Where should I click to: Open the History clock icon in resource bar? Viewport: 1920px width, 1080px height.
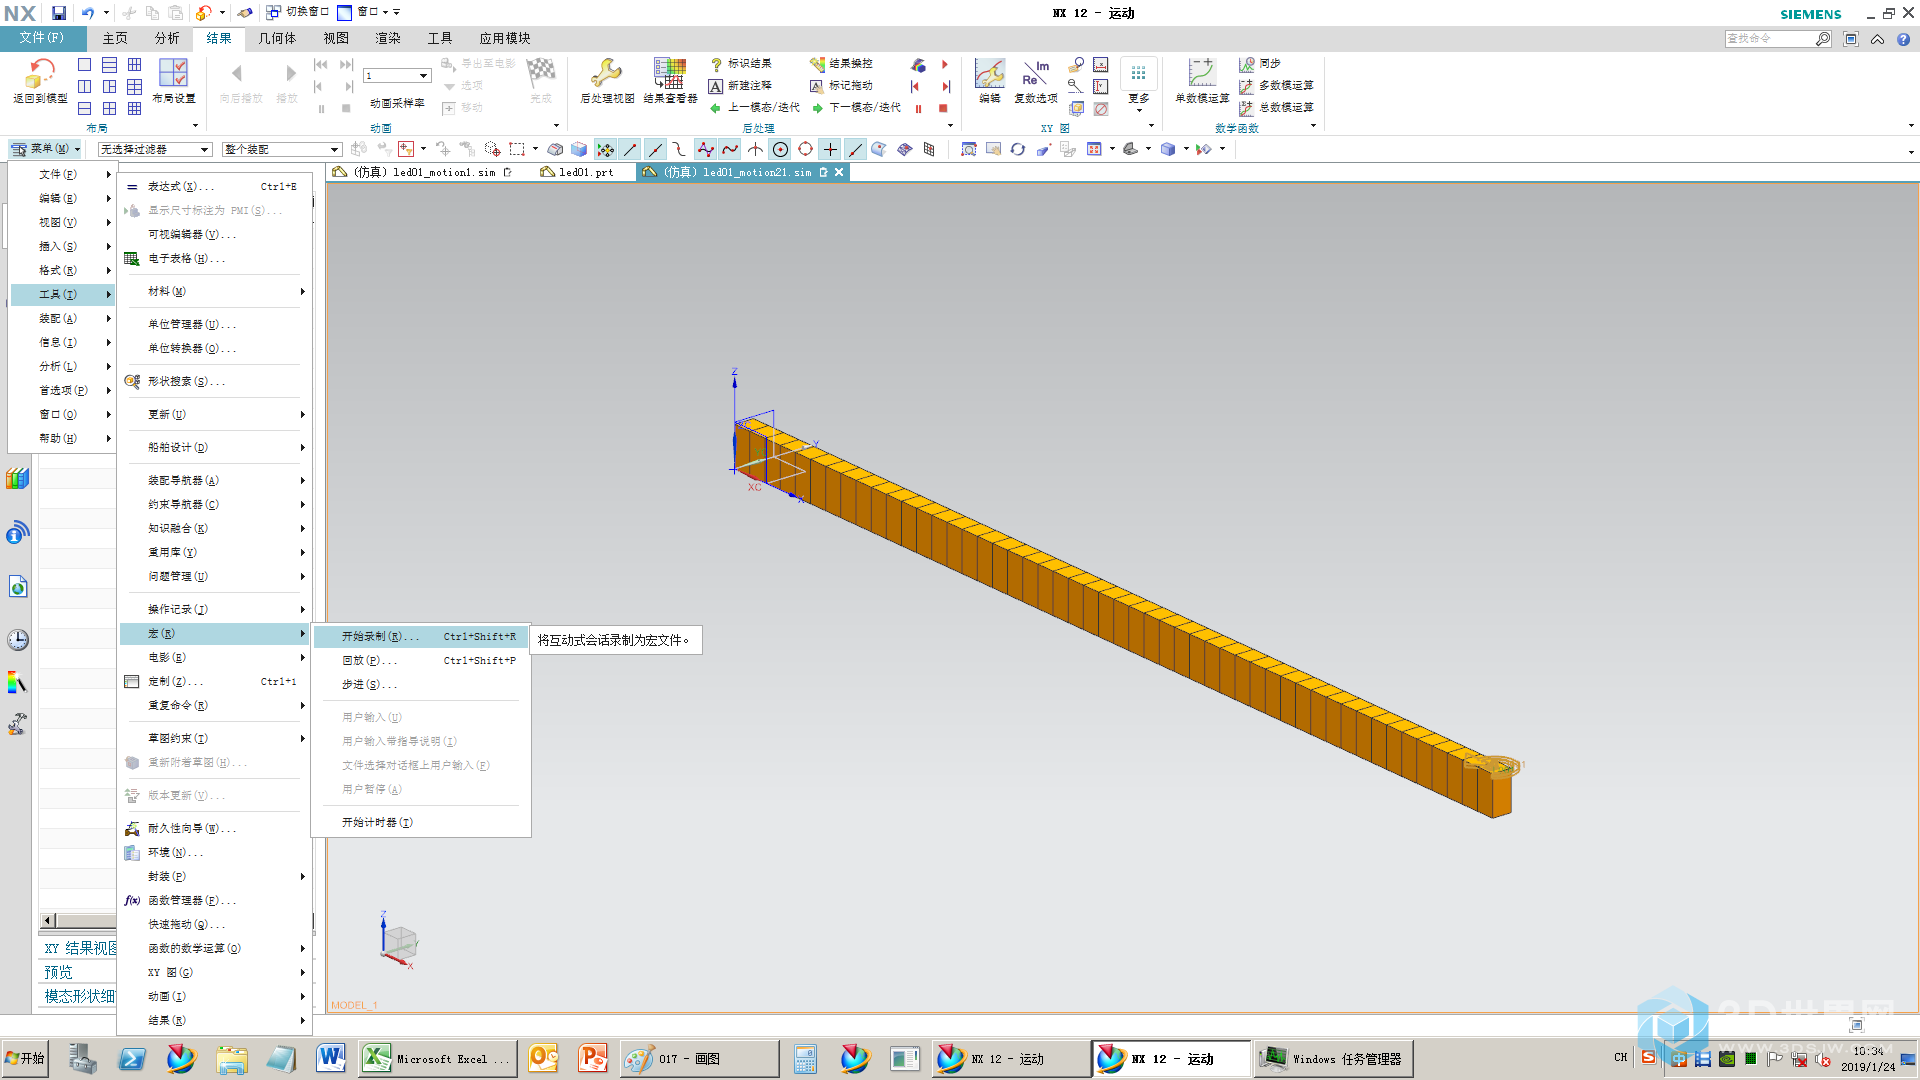17,640
